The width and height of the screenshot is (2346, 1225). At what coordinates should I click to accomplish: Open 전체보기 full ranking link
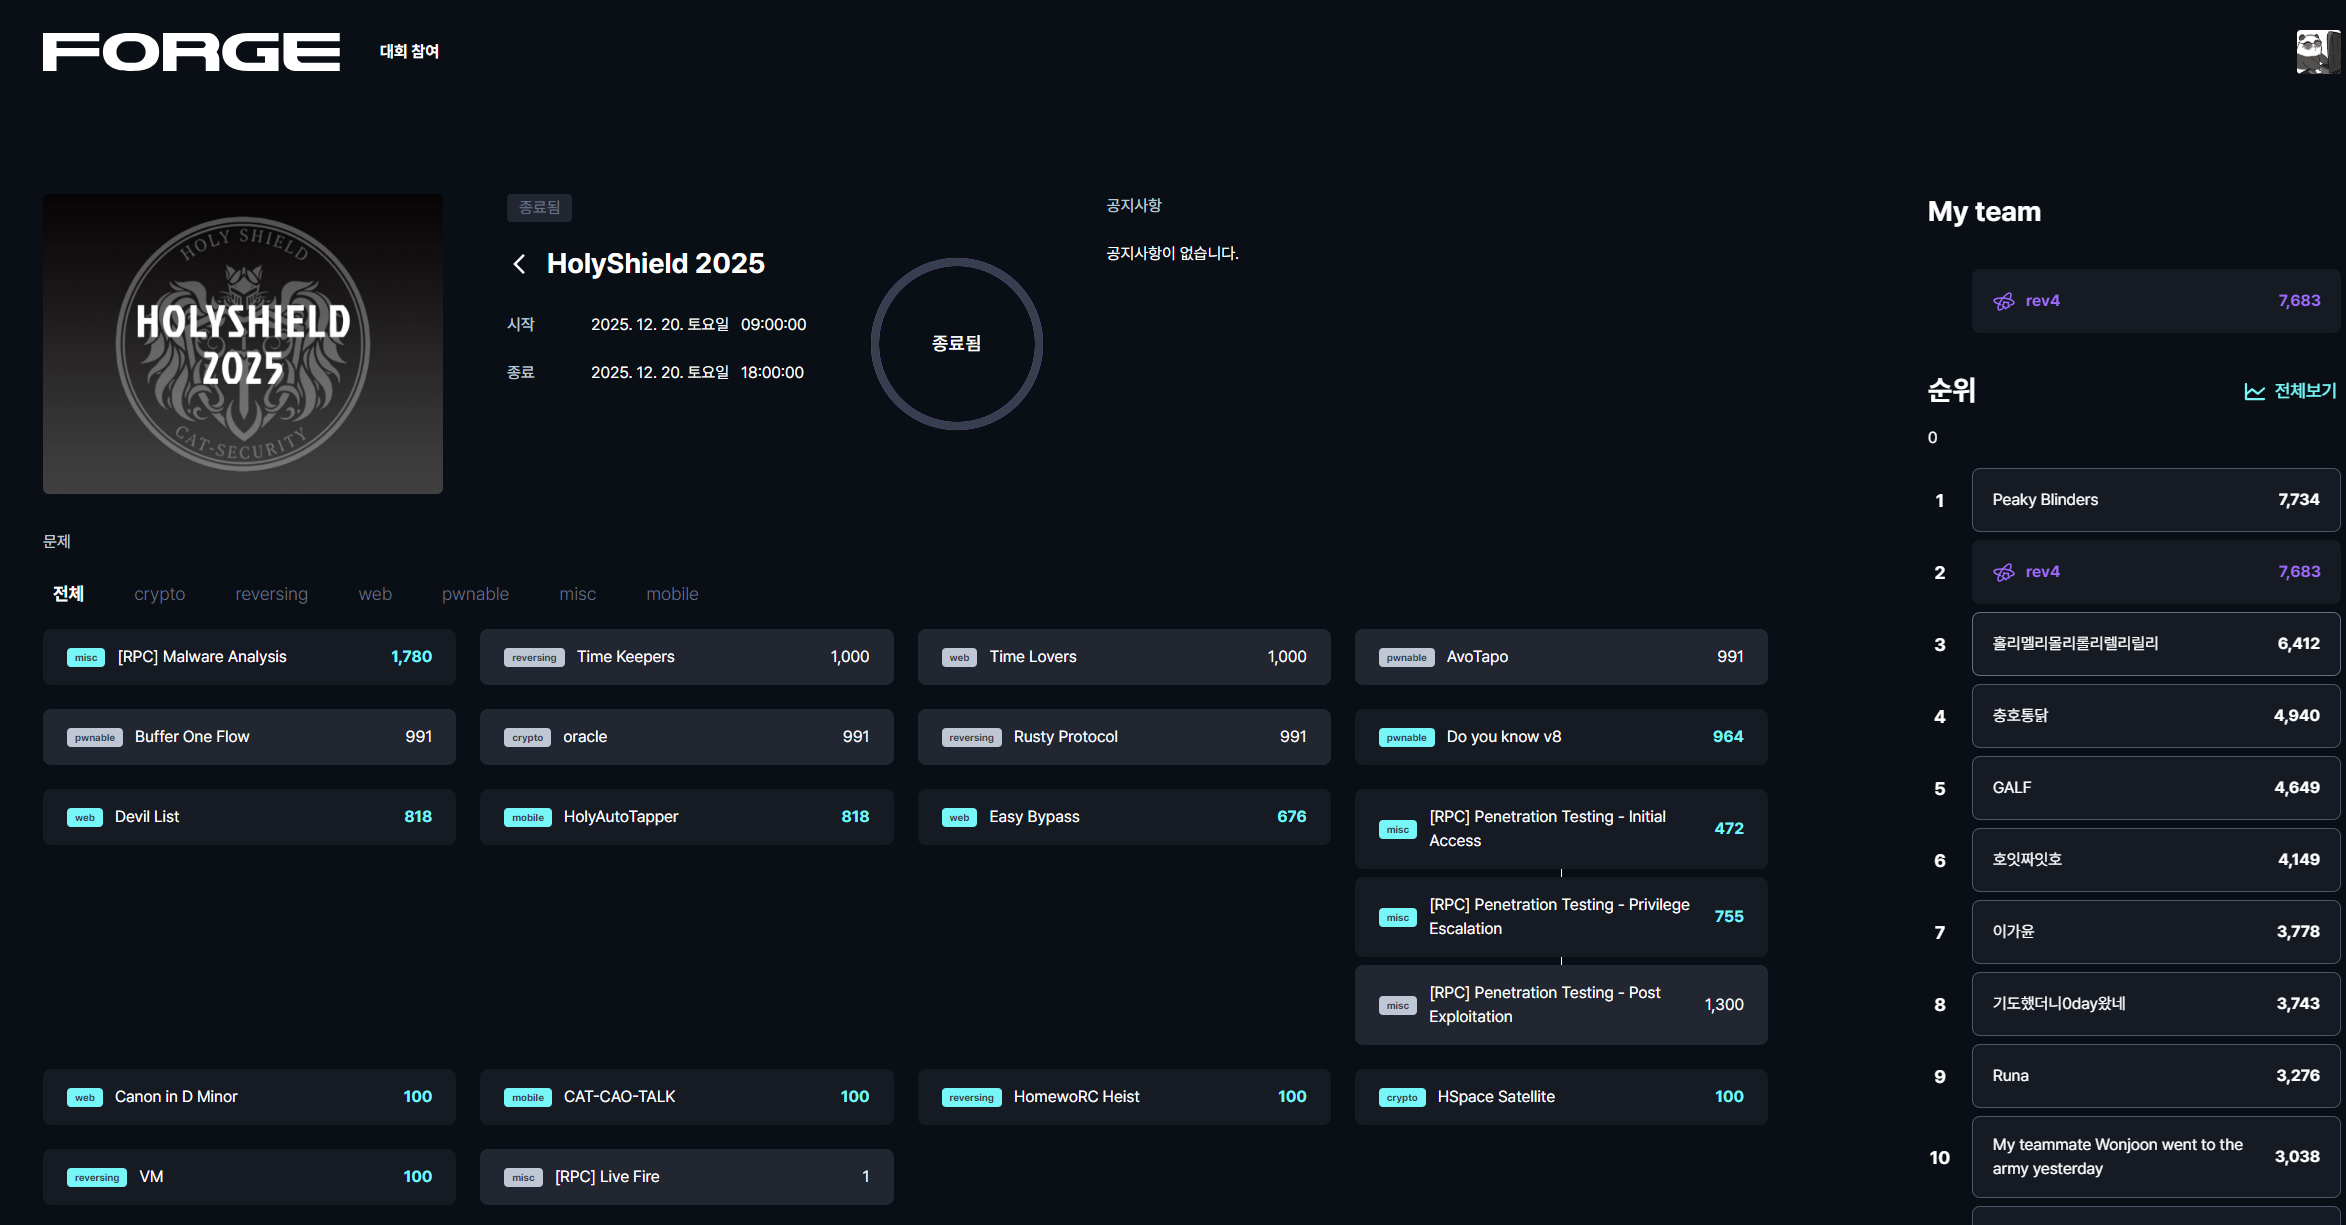click(x=2304, y=391)
